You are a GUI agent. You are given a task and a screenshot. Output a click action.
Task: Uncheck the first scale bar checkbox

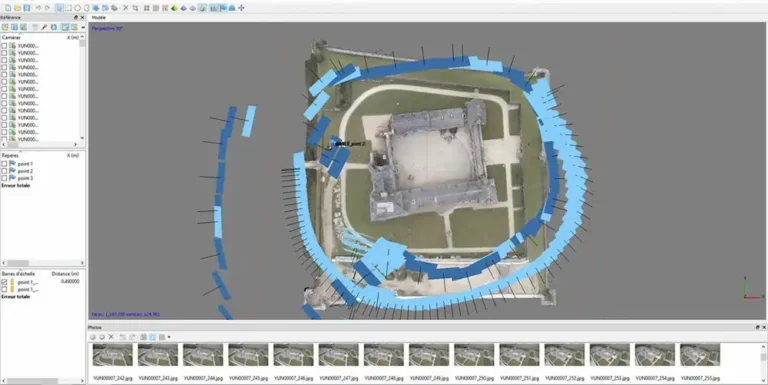(x=4, y=282)
